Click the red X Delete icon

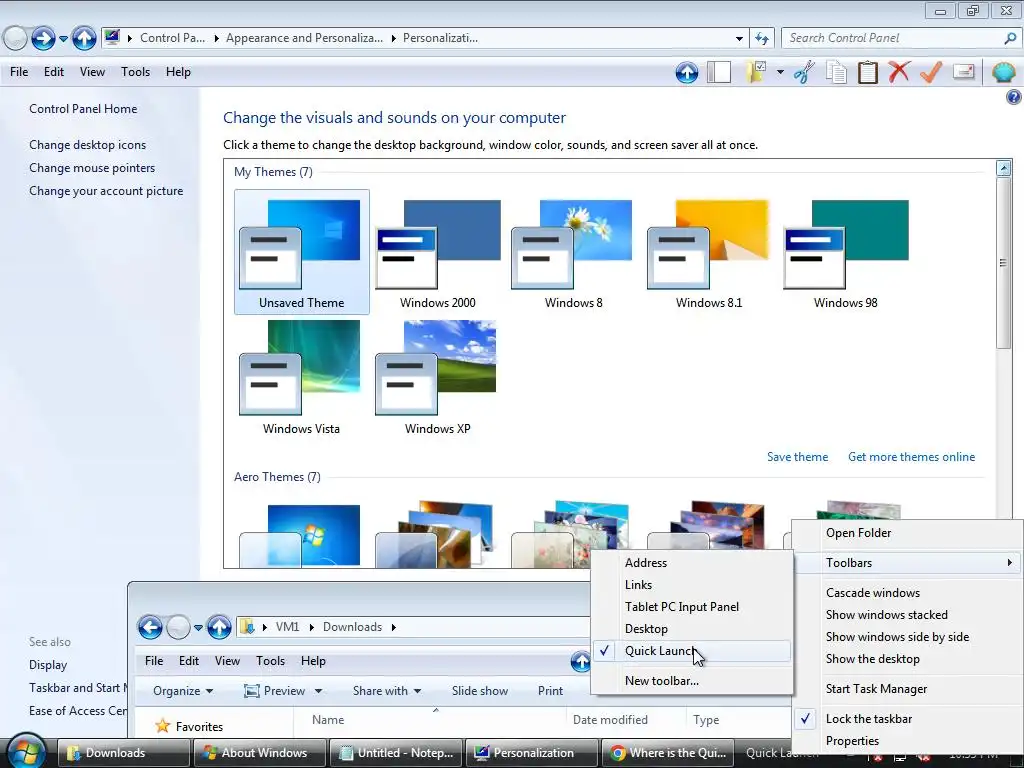coord(899,71)
